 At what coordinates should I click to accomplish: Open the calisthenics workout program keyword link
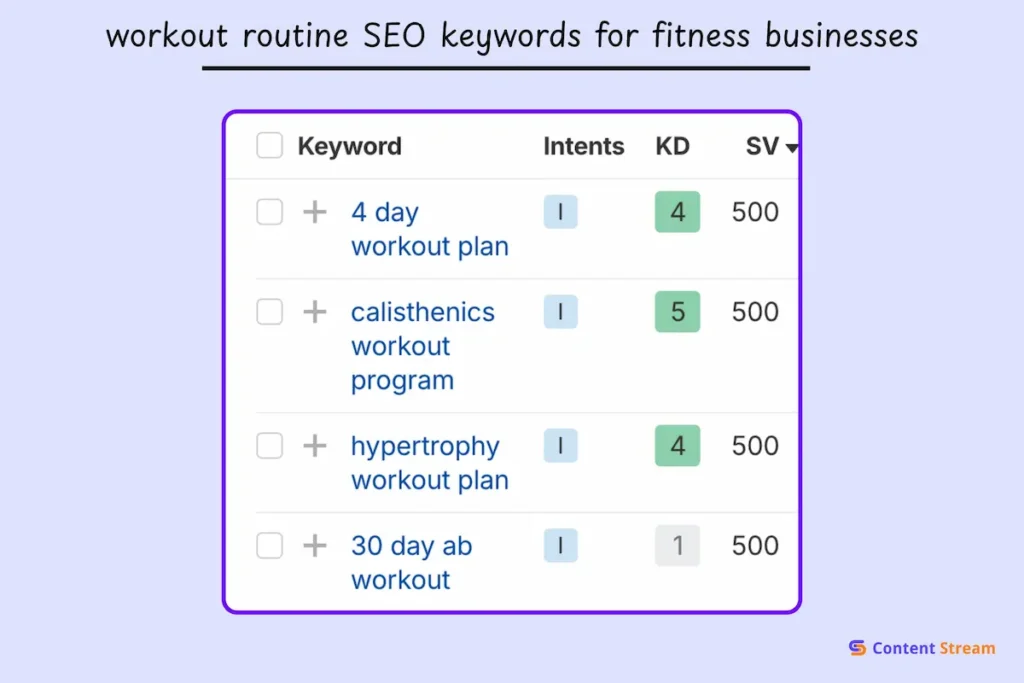coord(420,346)
